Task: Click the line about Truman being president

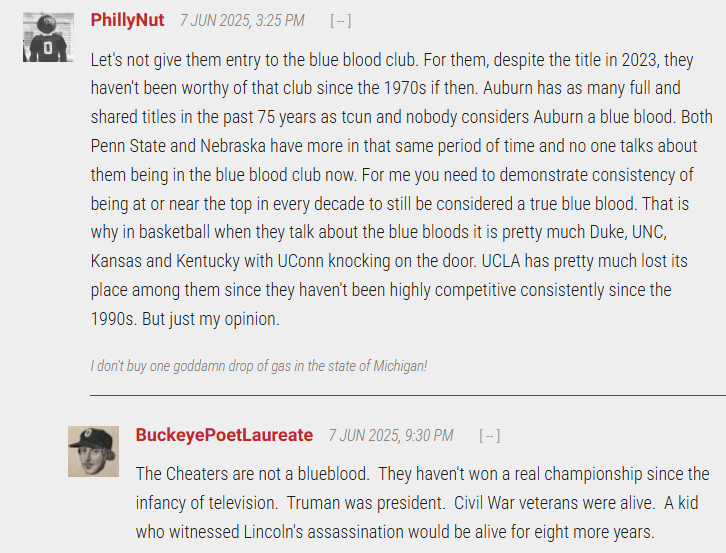Action: 417,503
